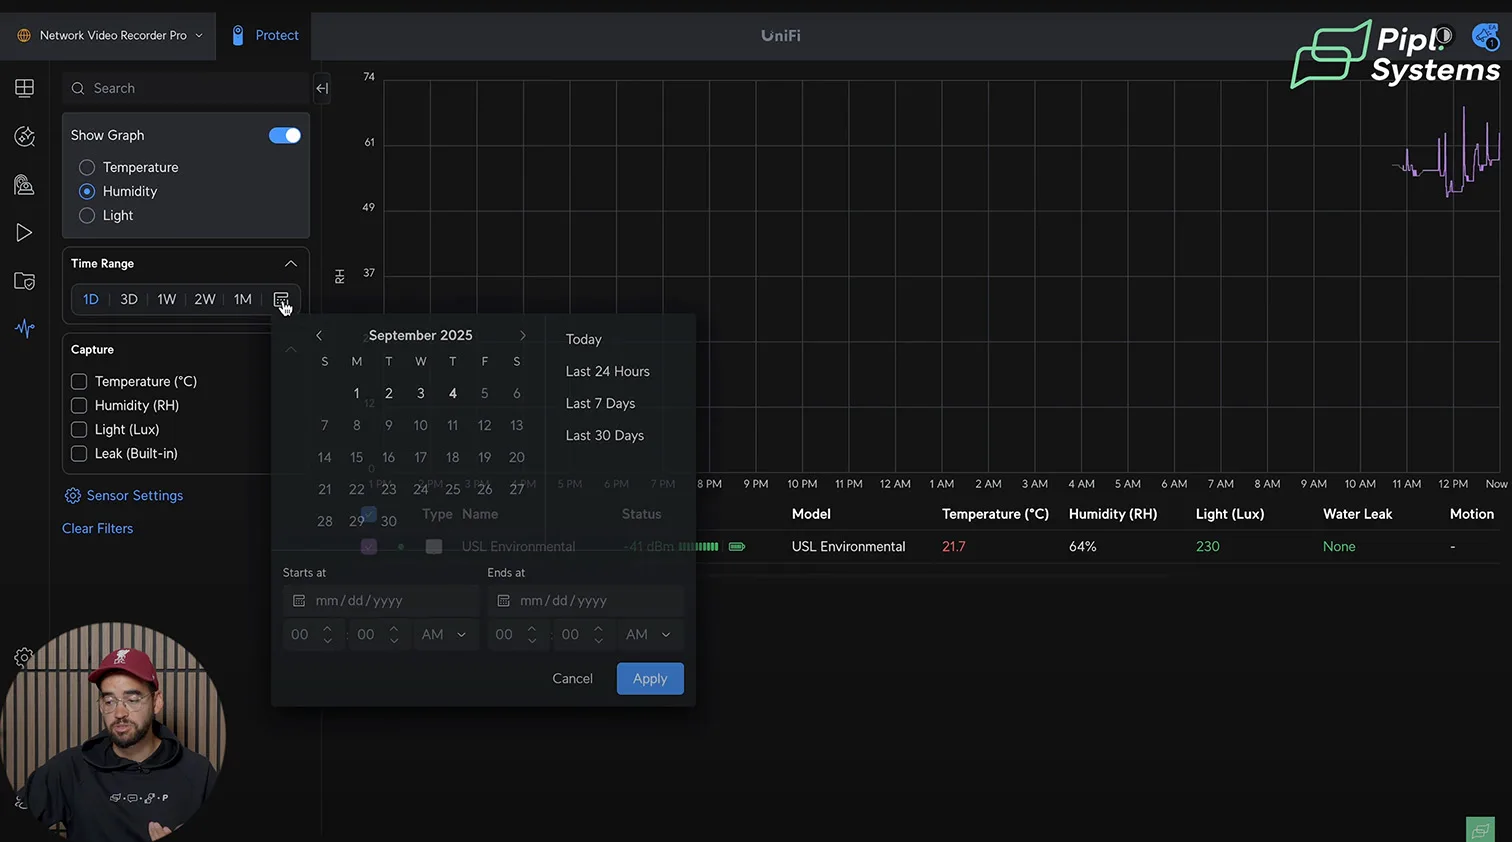1512x842 pixels.
Task: Pick September 3 in the calendar
Action: (x=421, y=393)
